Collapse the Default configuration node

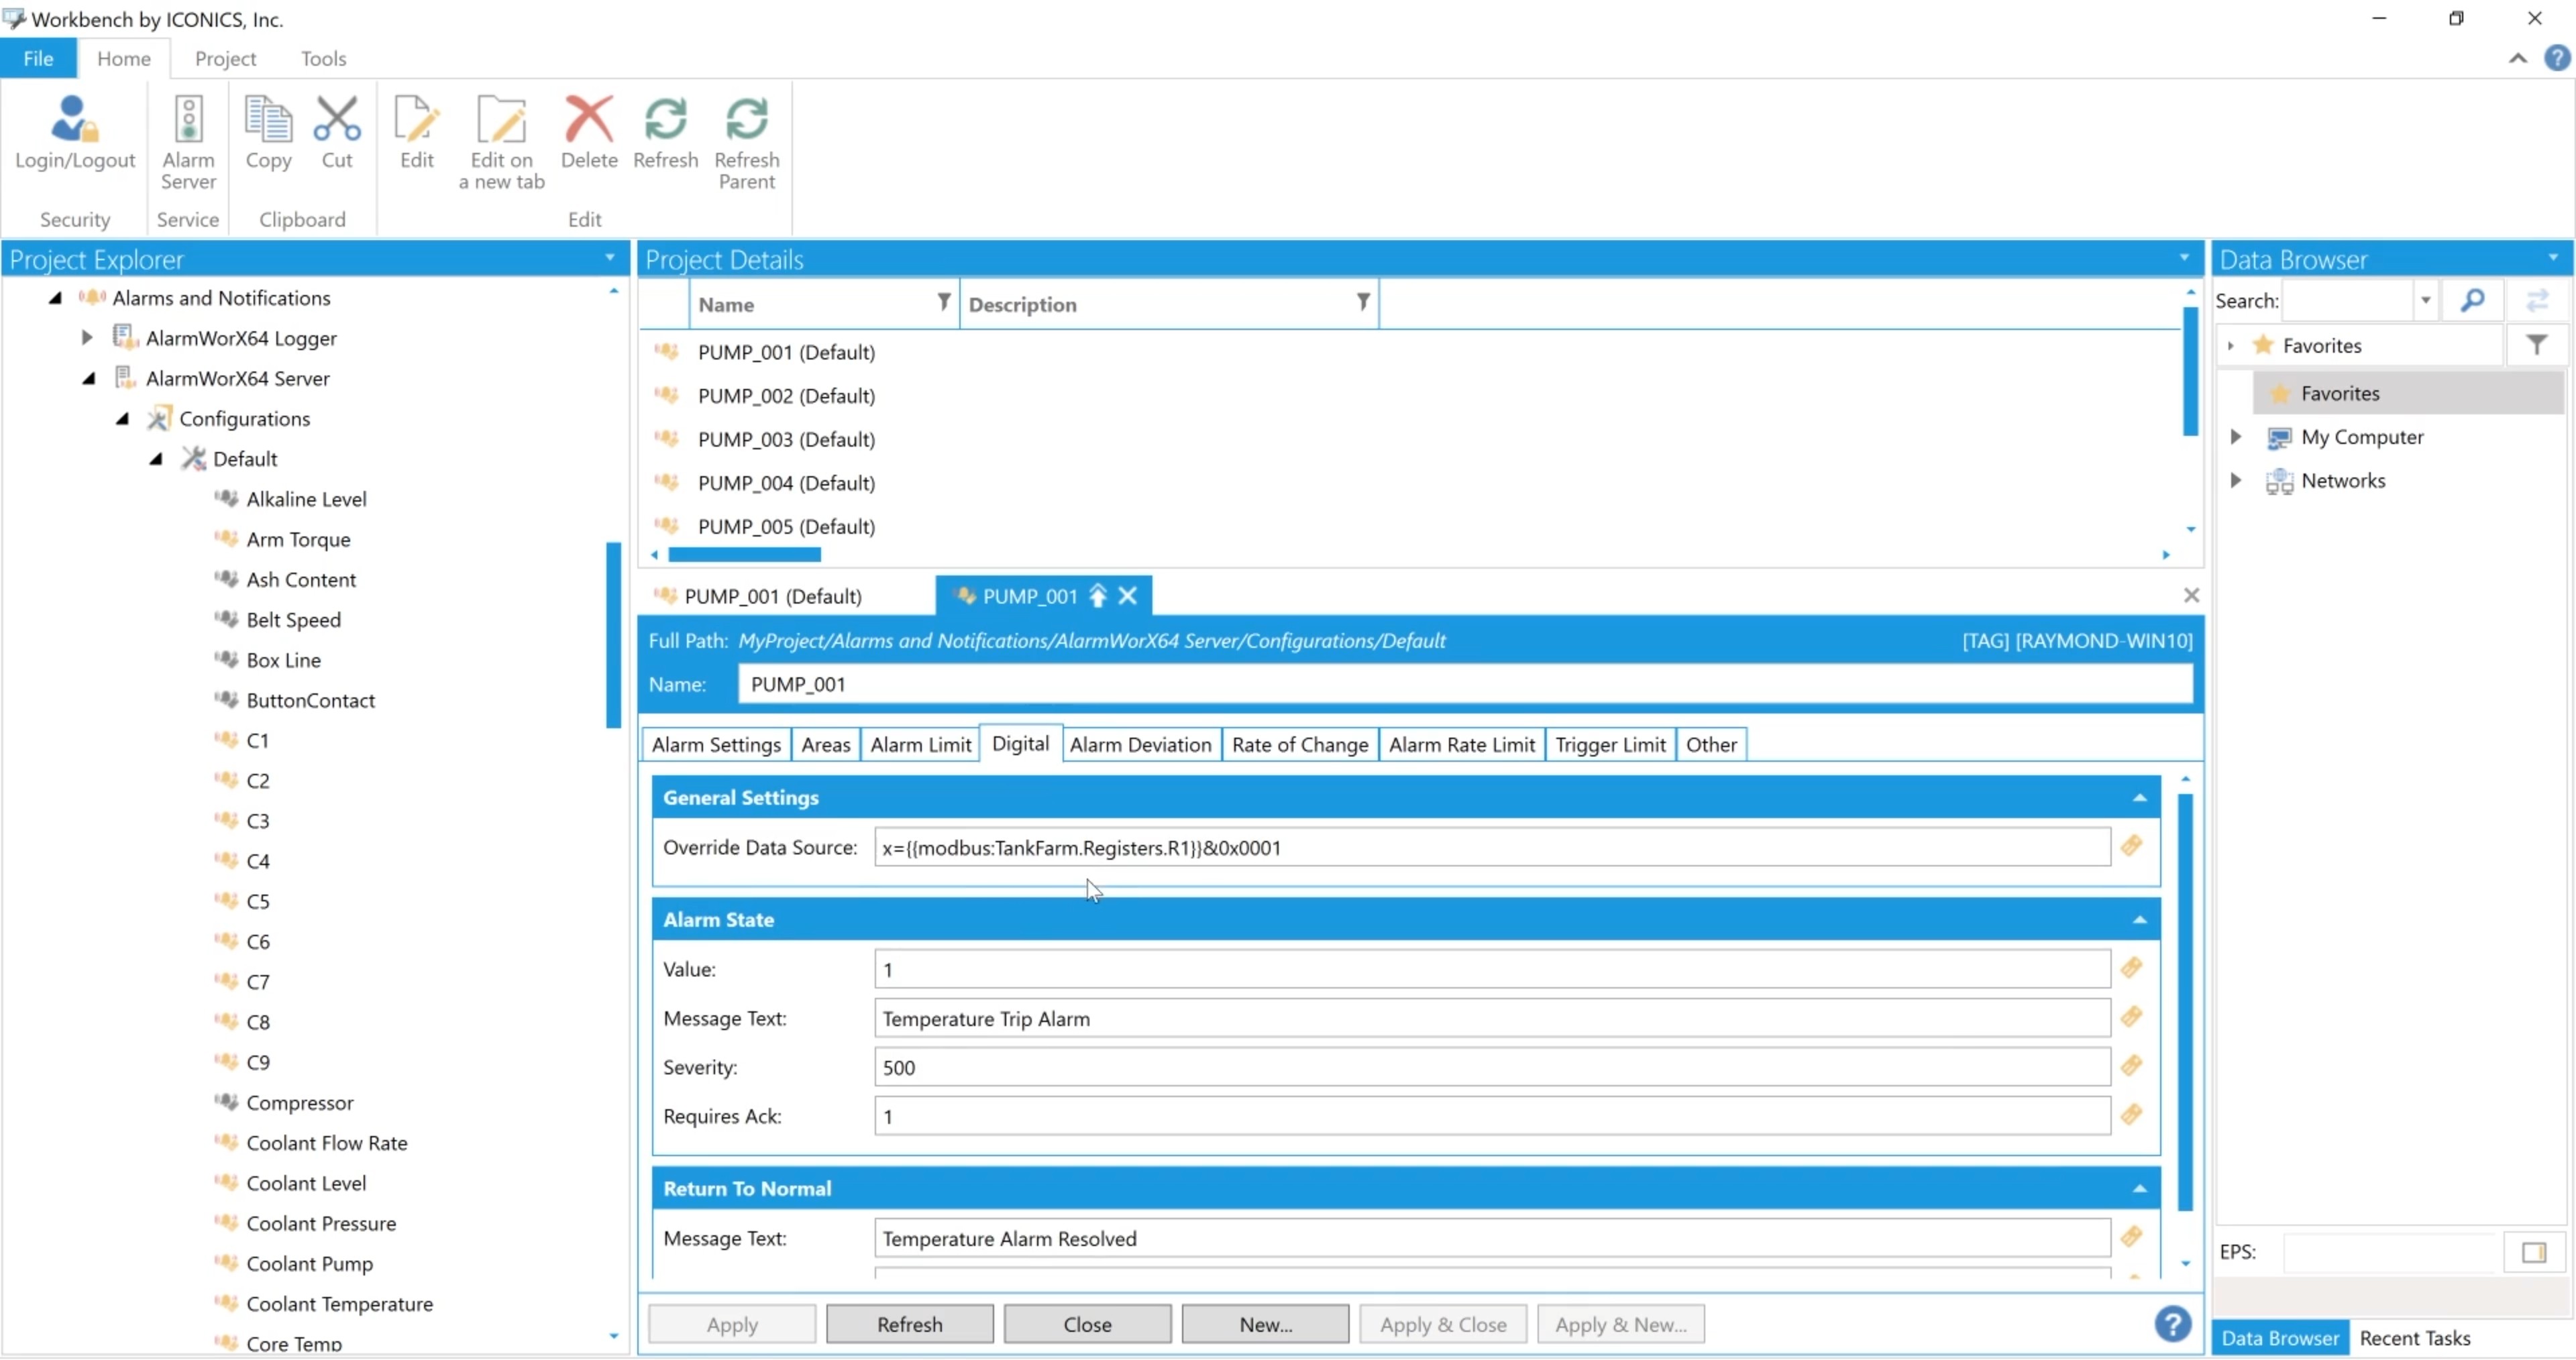pyautogui.click(x=156, y=459)
